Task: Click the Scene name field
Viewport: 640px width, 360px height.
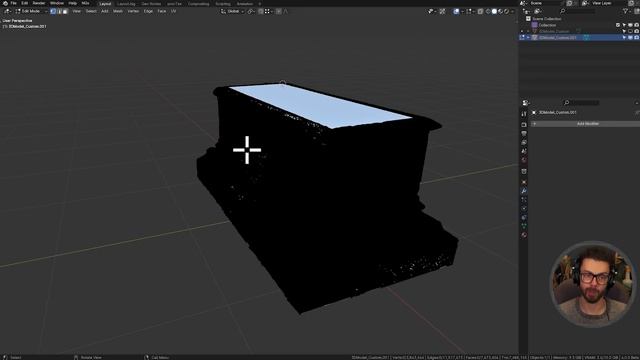Action: point(546,3)
